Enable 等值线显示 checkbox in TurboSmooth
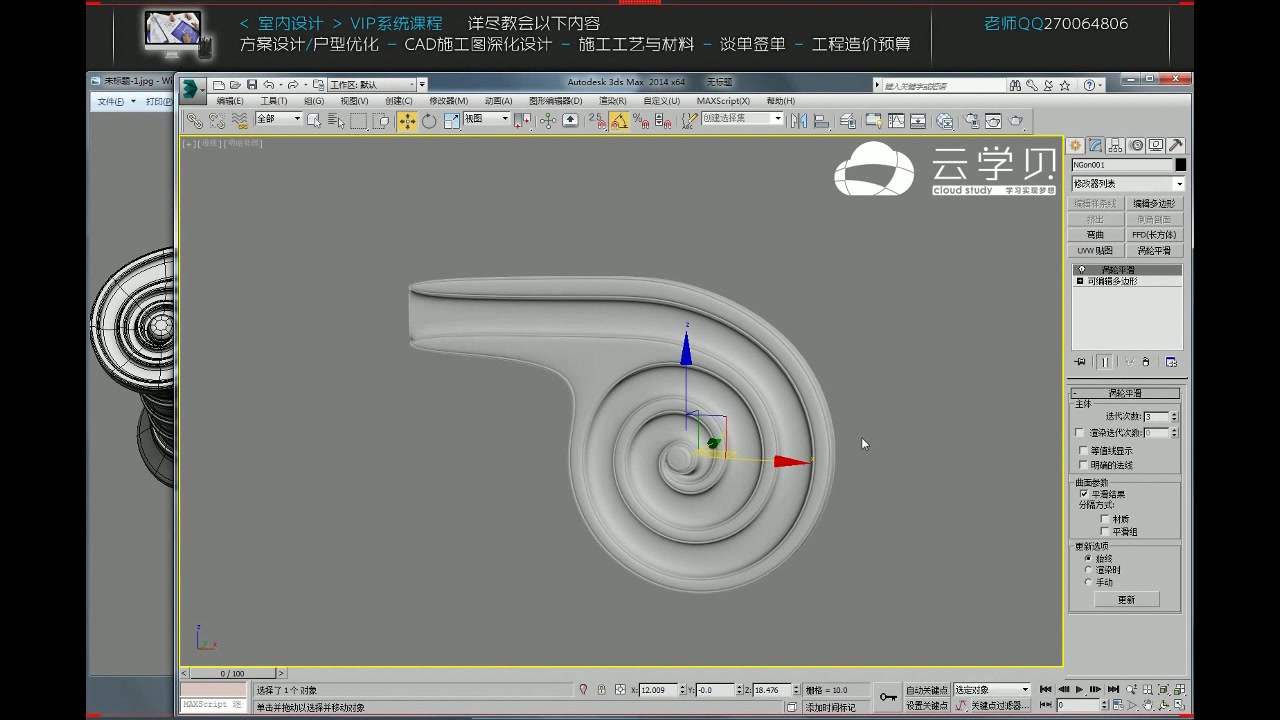1280x720 pixels. tap(1084, 450)
